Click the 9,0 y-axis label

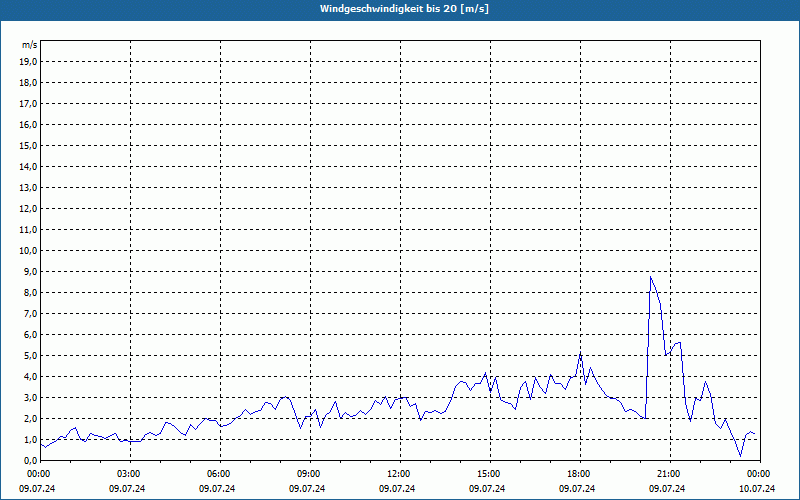(x=30, y=271)
